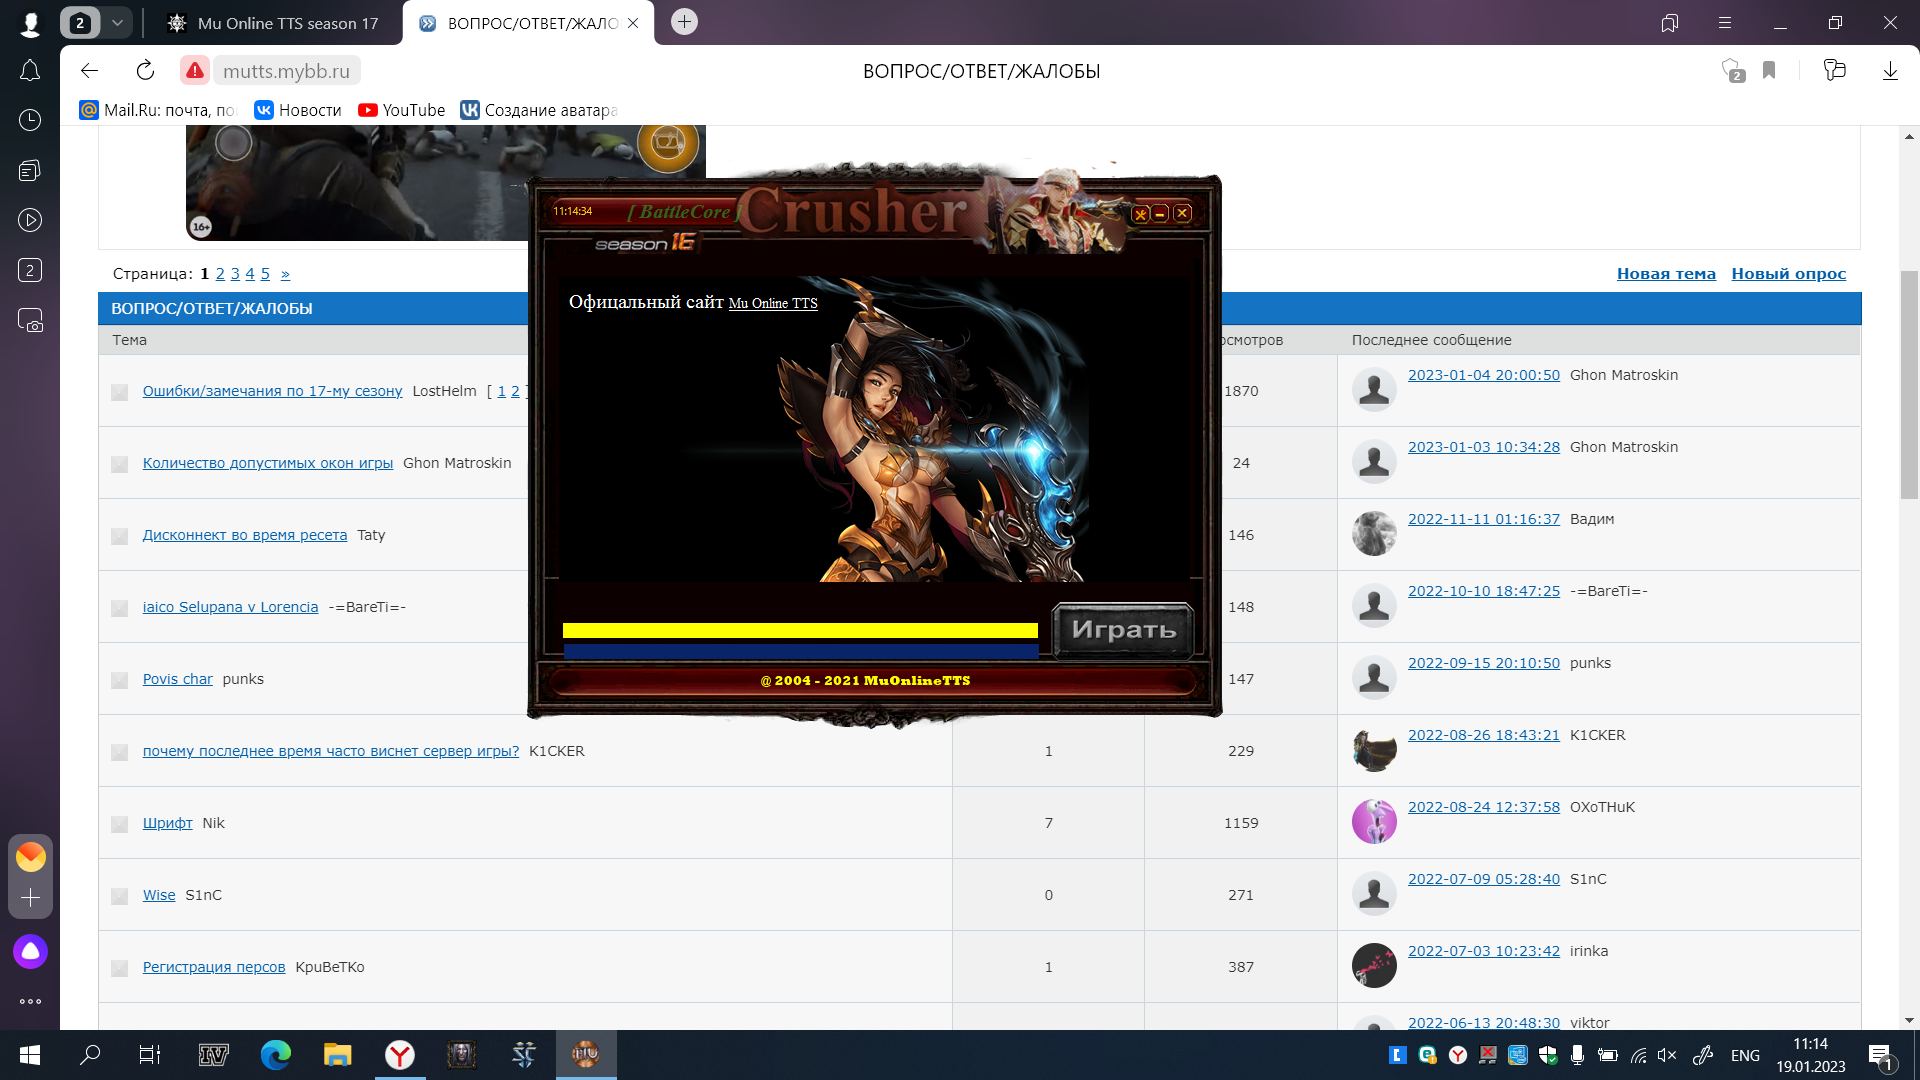
Task: Open Task View in taskbar
Action: point(150,1054)
